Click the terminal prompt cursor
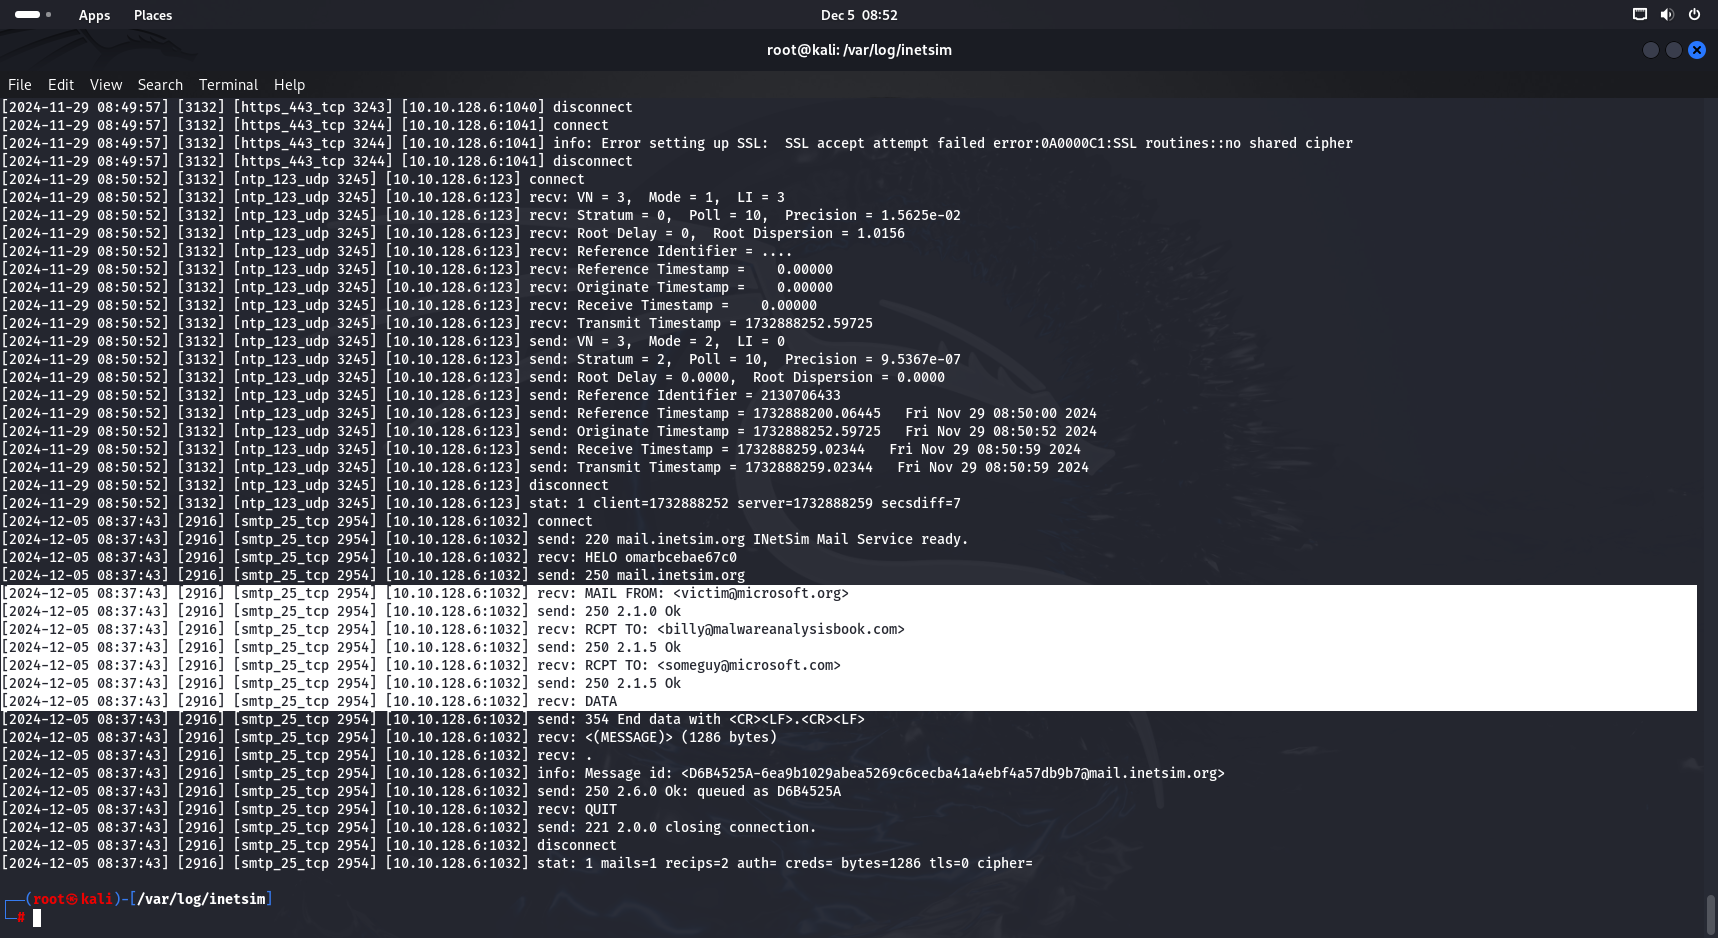Viewport: 1718px width, 938px height. pos(37,918)
